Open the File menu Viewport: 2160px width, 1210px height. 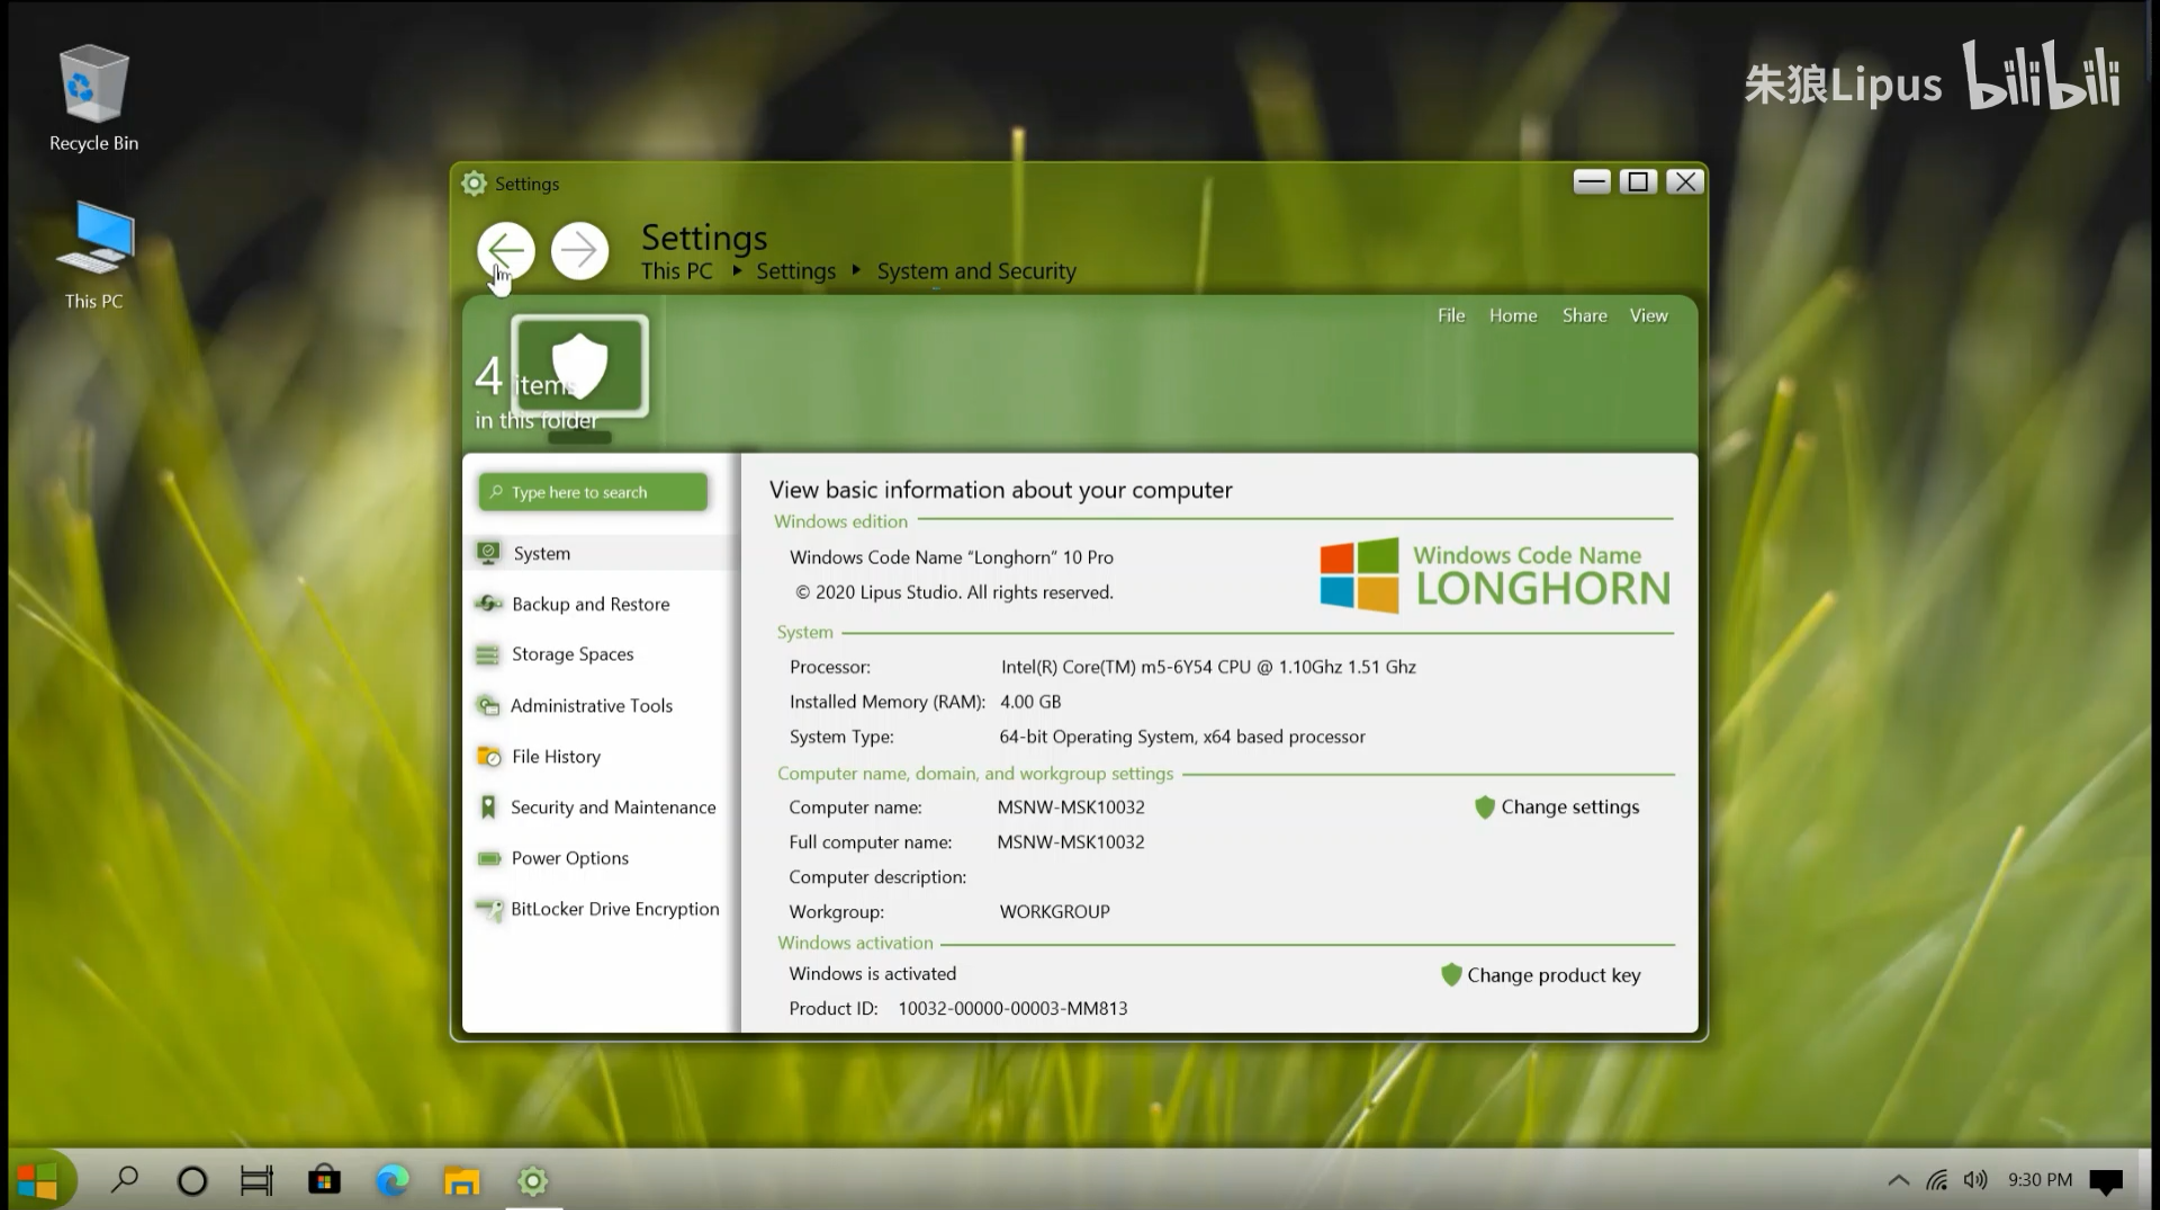(1450, 316)
